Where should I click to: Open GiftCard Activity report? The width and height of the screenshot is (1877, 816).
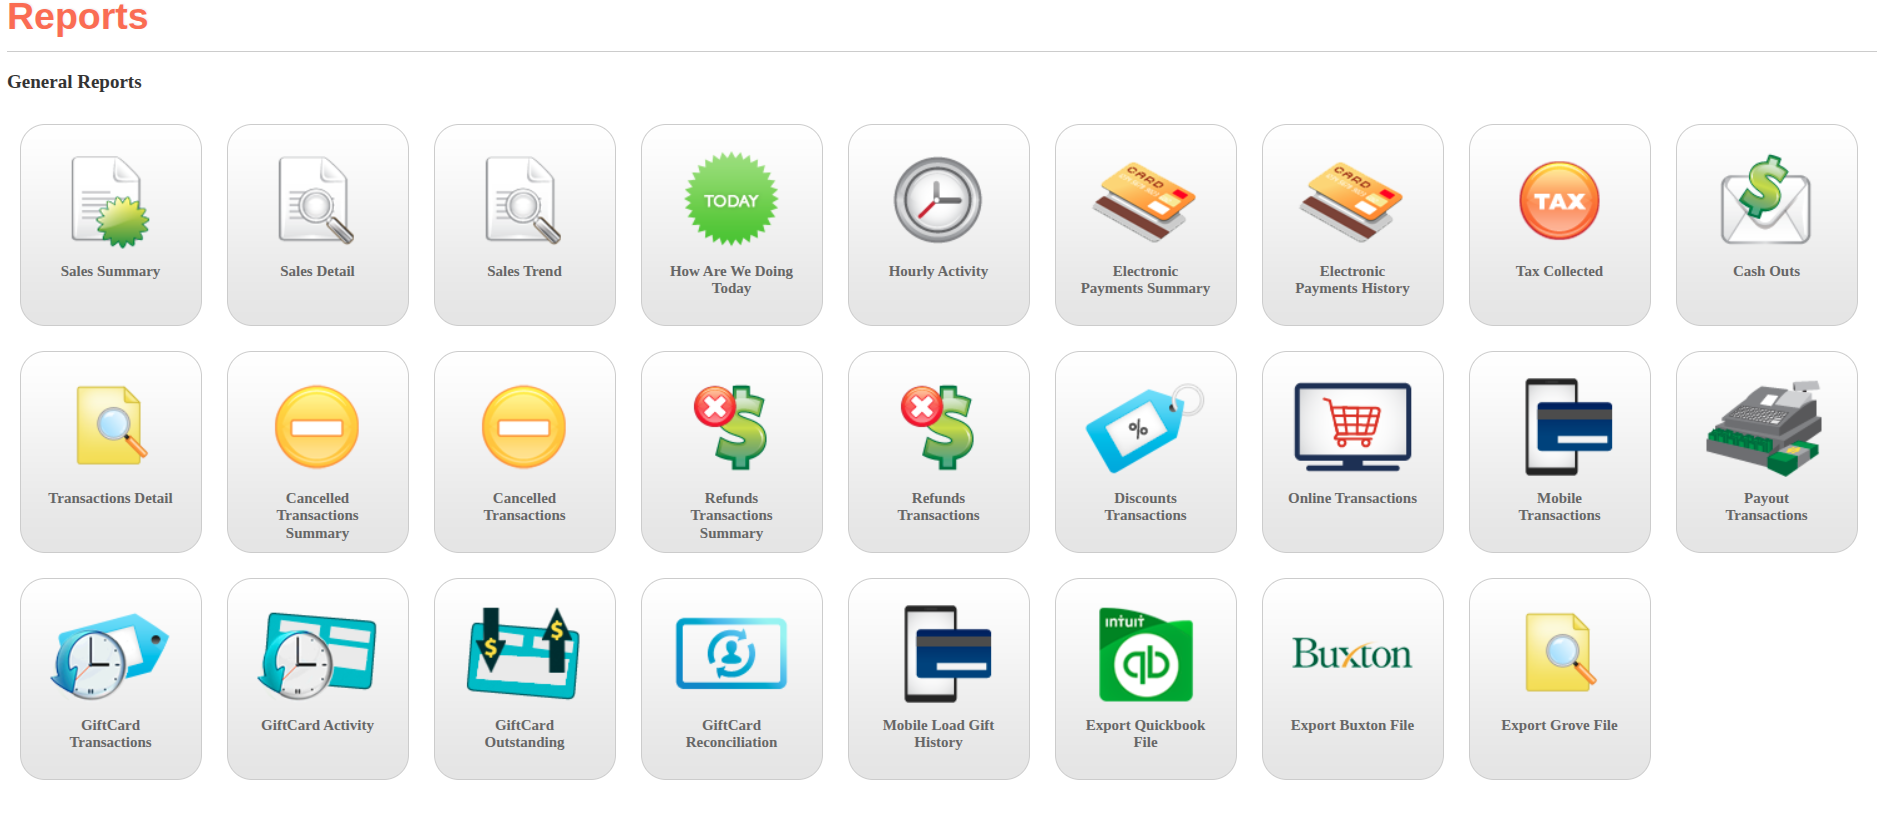coord(317,678)
